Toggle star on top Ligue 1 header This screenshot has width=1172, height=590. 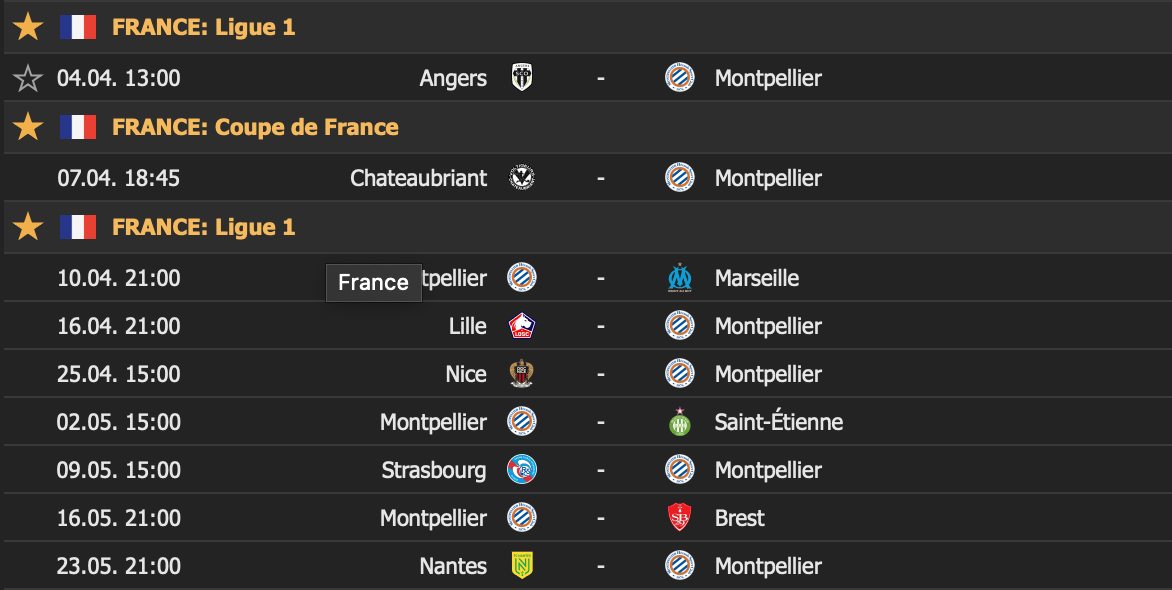(x=28, y=27)
